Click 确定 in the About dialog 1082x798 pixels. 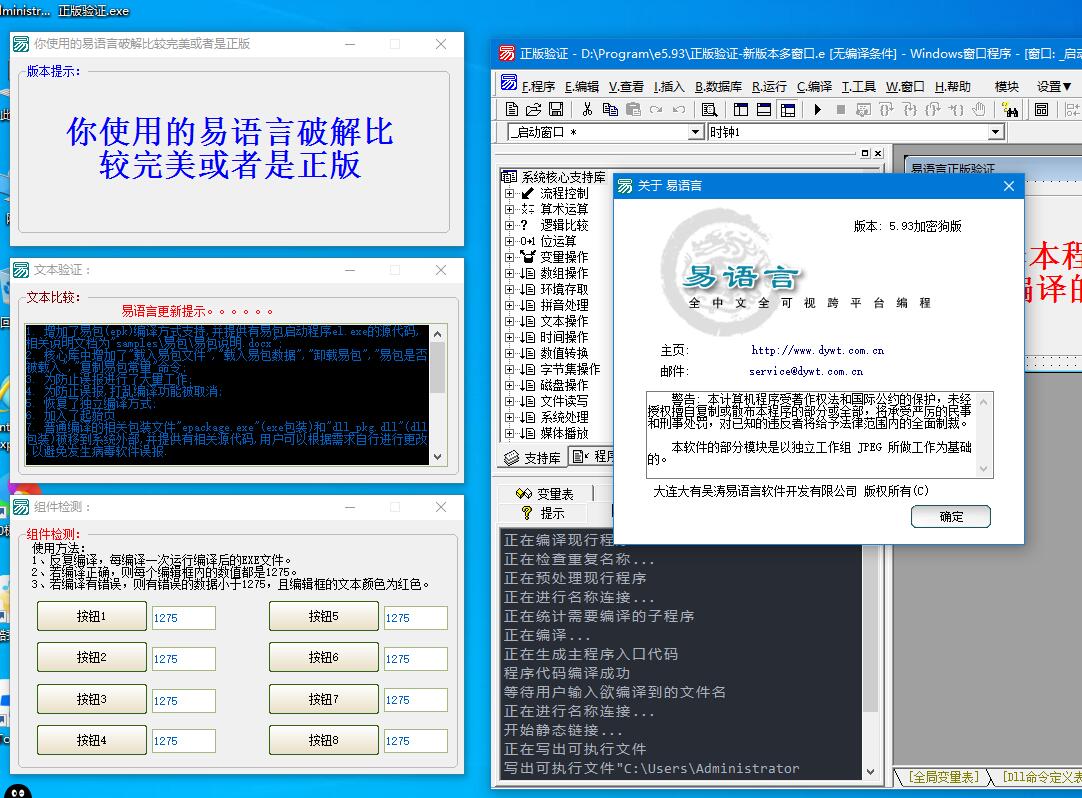pos(951,516)
